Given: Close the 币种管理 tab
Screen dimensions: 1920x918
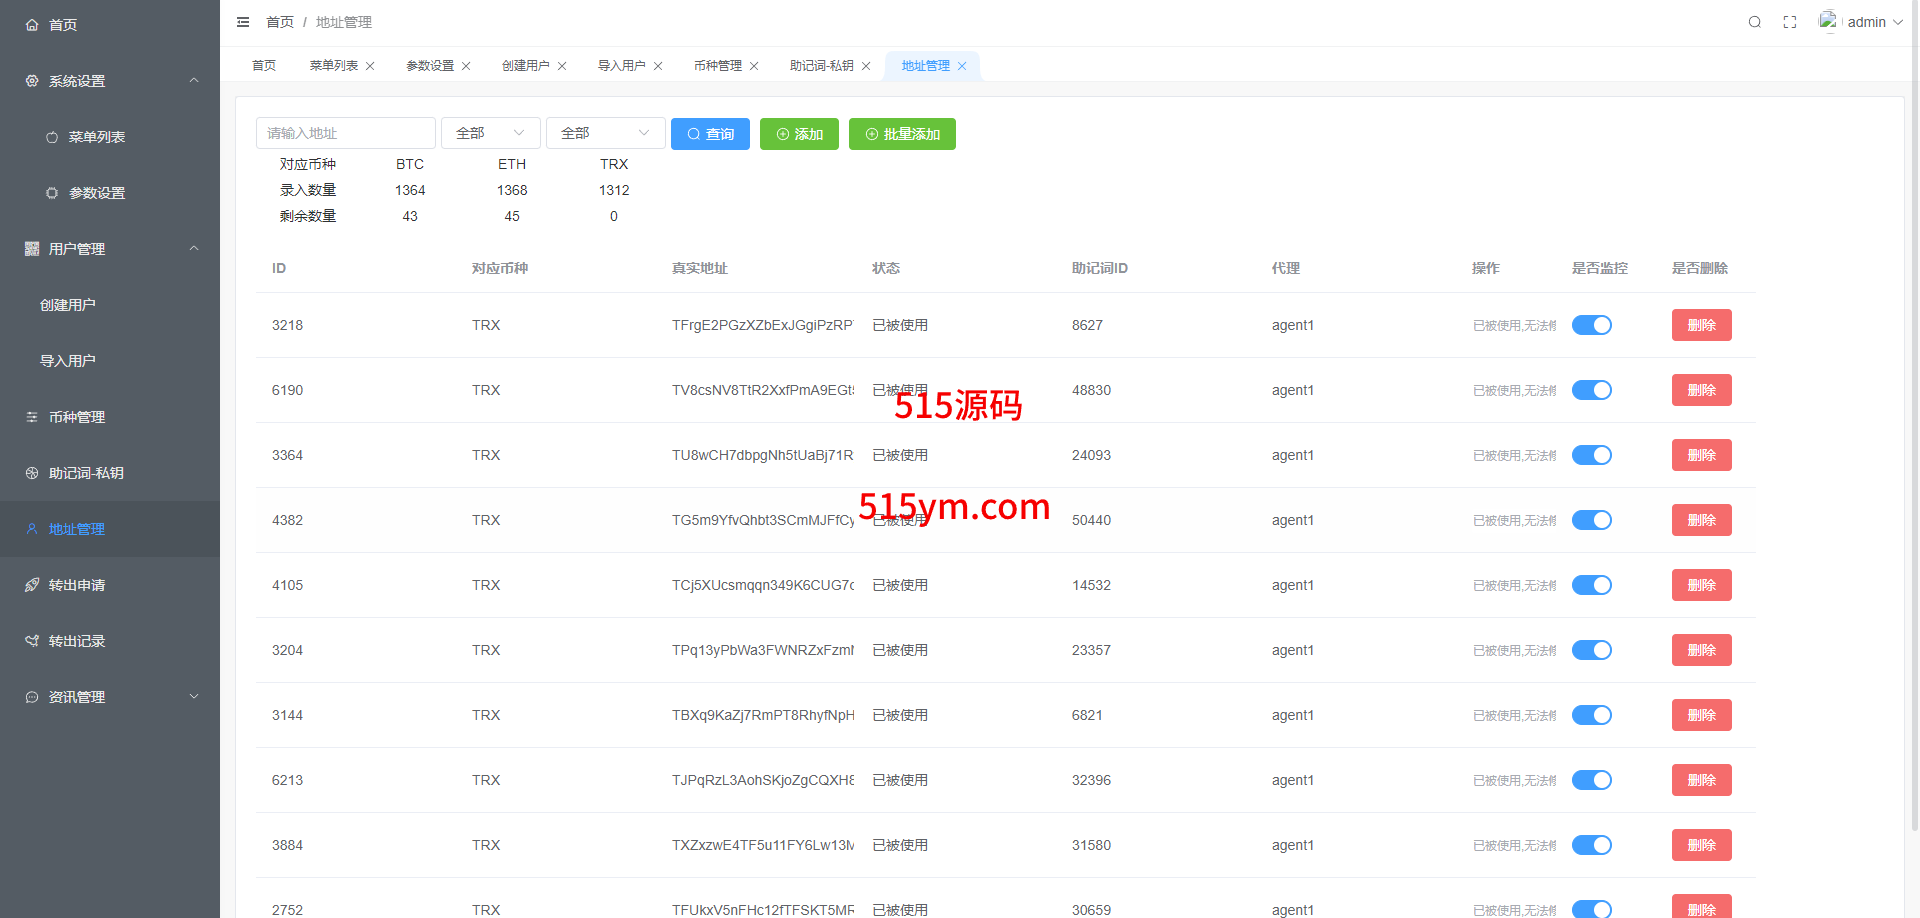Looking at the screenshot, I should tap(754, 66).
